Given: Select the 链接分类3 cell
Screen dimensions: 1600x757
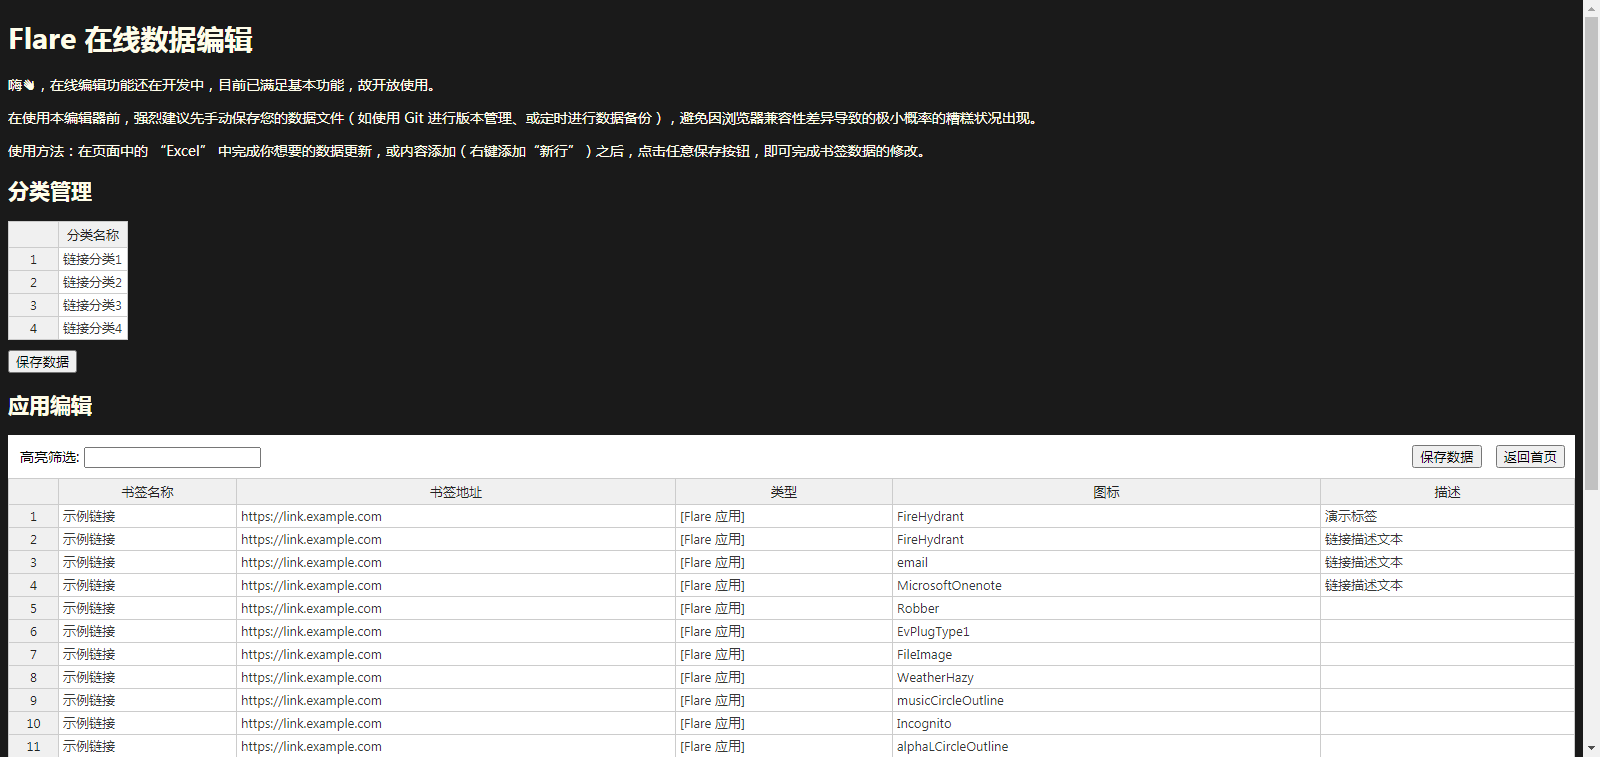Looking at the screenshot, I should (92, 305).
